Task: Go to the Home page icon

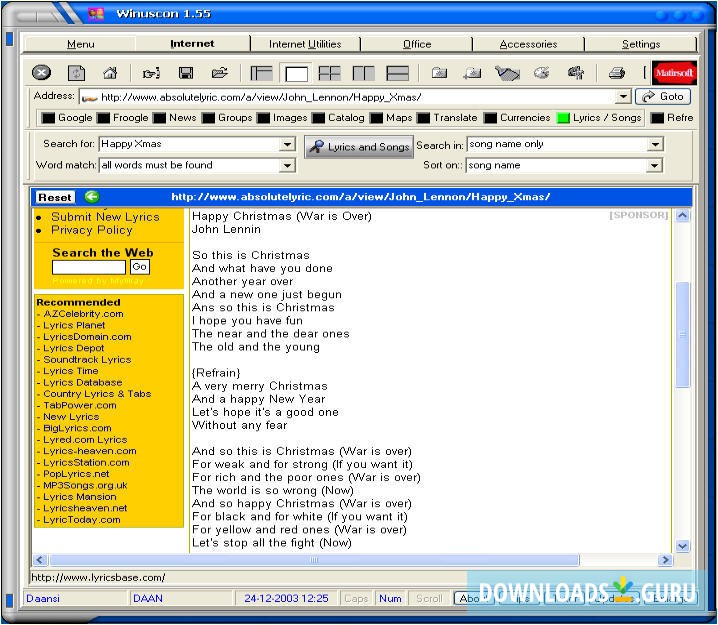Action: pyautogui.click(x=110, y=73)
